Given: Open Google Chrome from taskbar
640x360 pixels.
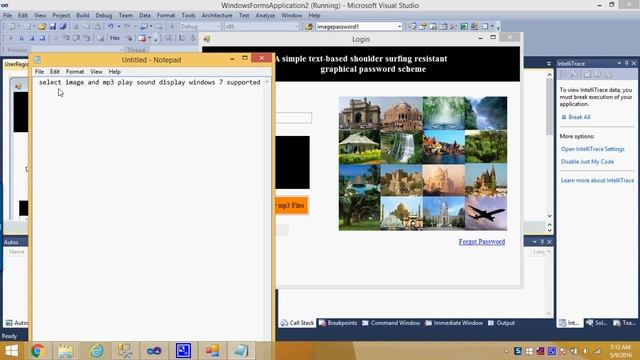Looking at the screenshot, I should pos(38,351).
